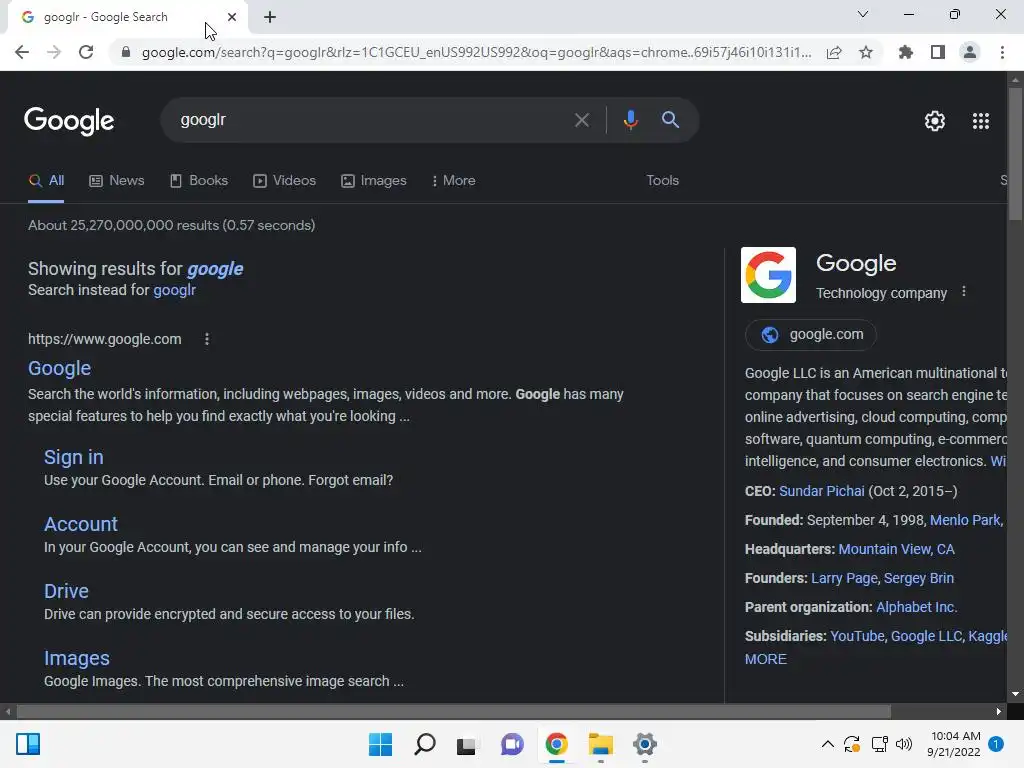Open the notification badge in the tray
Image resolution: width=1024 pixels, height=768 pixels.
tap(996, 744)
